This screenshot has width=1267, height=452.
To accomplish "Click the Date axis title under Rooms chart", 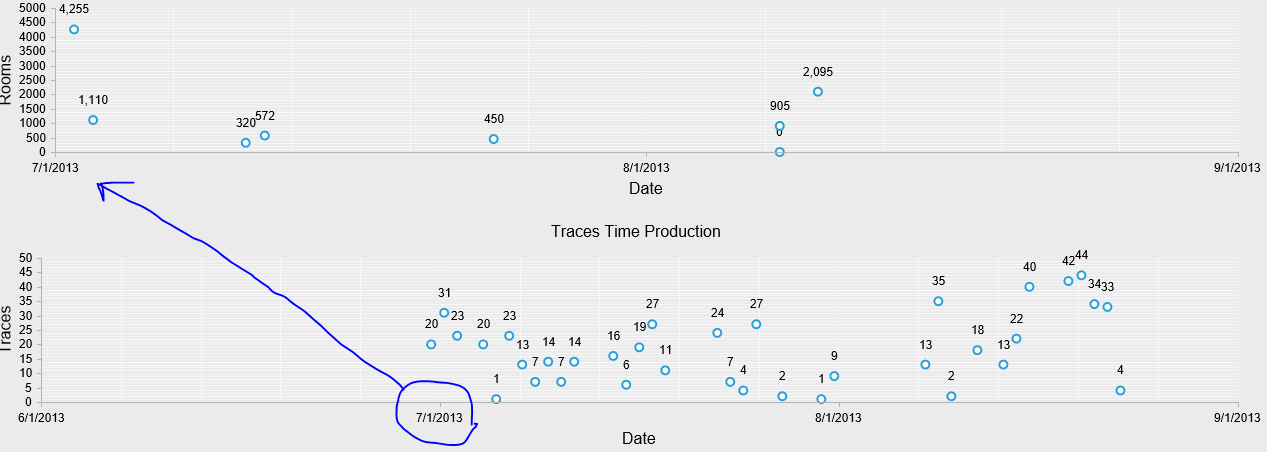I will [x=645, y=188].
